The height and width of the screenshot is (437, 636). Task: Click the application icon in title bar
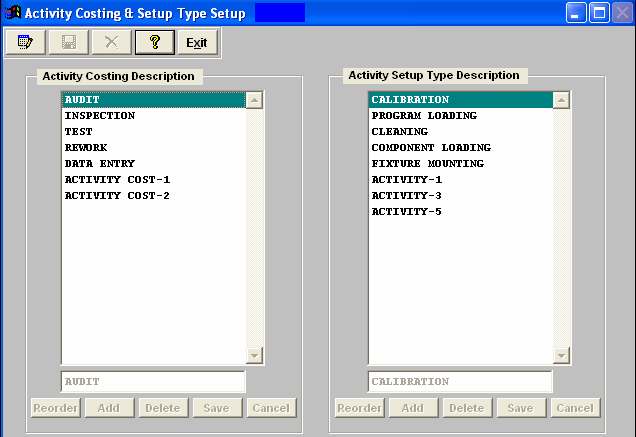pyautogui.click(x=13, y=13)
